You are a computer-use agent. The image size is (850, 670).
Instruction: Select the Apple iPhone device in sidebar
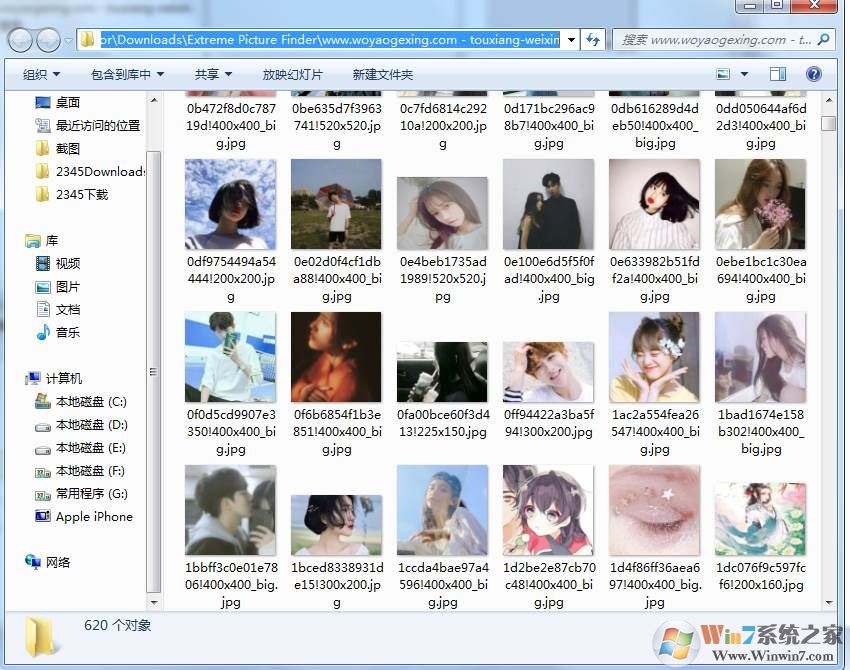click(x=93, y=517)
